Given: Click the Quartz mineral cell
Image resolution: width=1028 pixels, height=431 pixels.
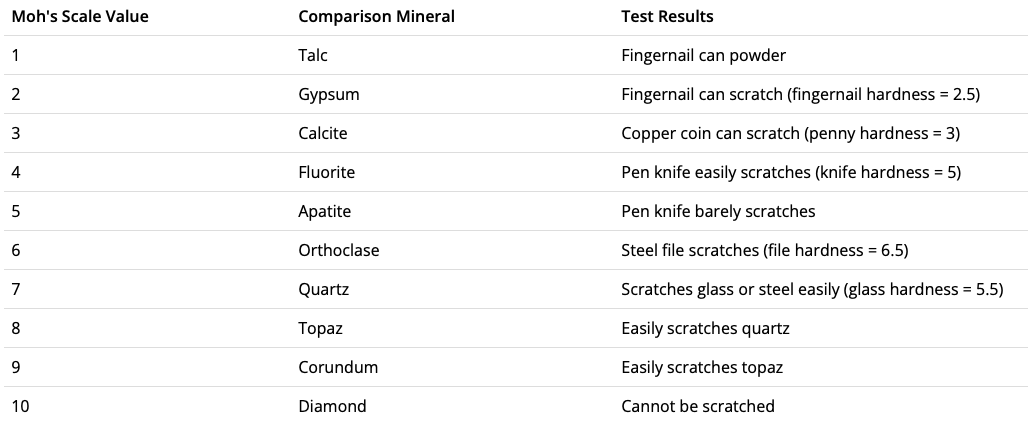Looking at the screenshot, I should tap(323, 290).
